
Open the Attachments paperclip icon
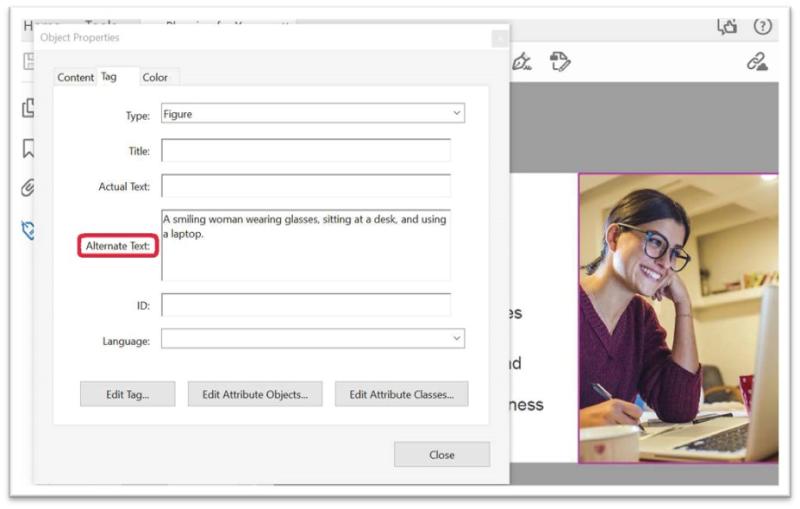point(29,188)
